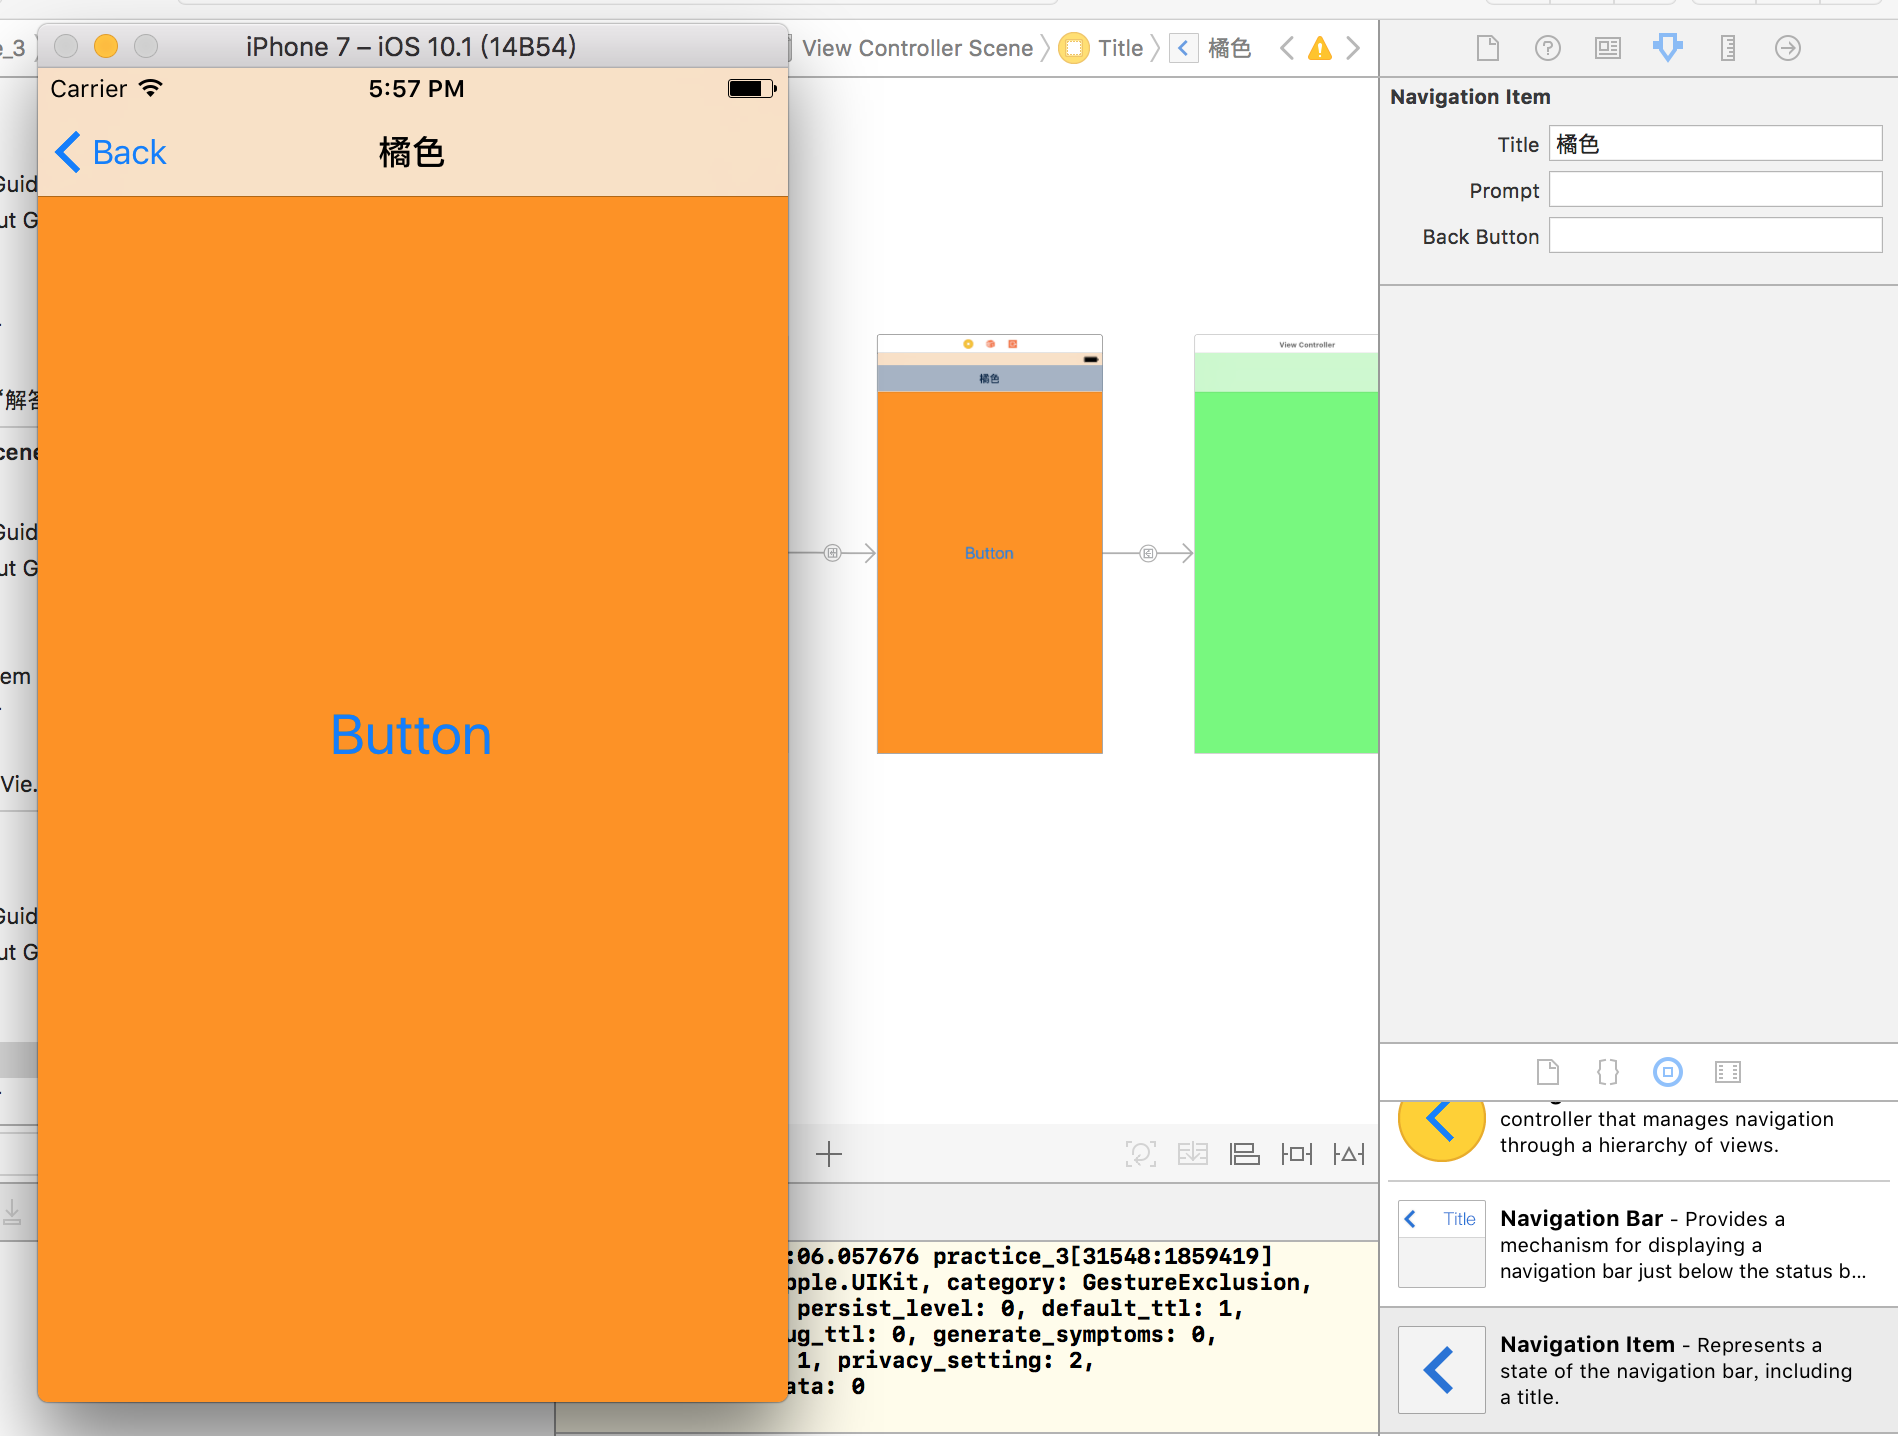
Task: Click the Wi-Fi icon in simulator status bar
Action: [150, 88]
